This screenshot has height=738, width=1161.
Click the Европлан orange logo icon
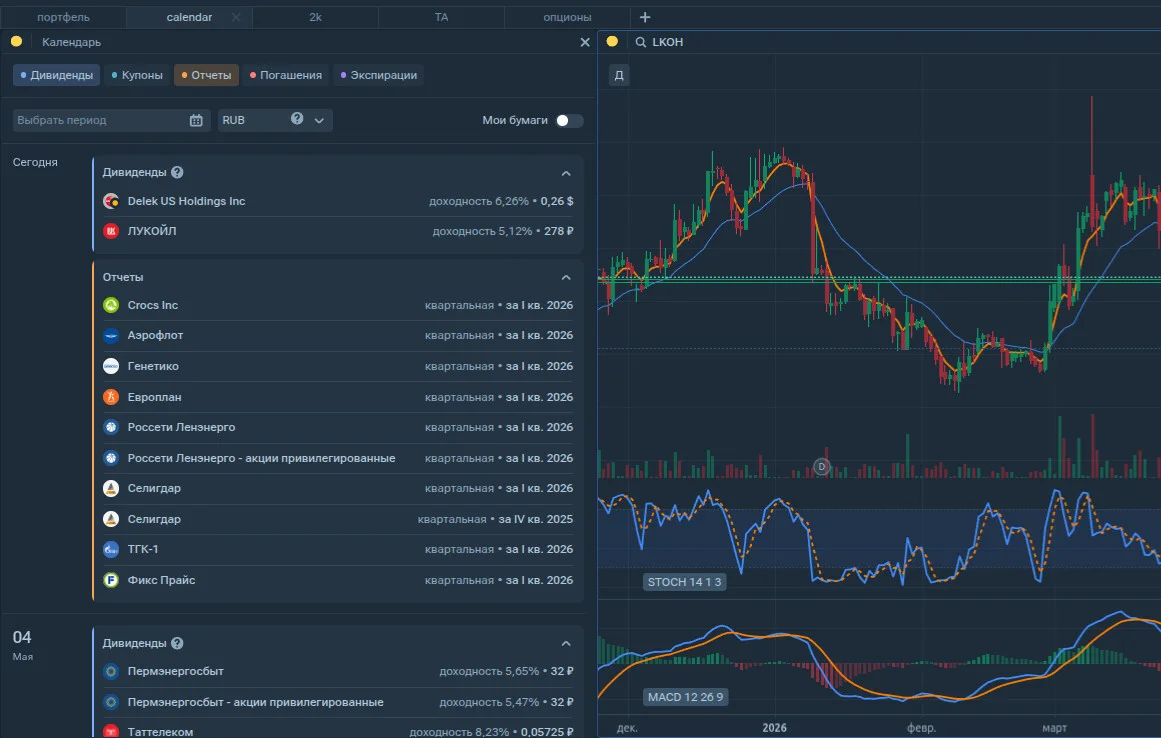click(111, 397)
